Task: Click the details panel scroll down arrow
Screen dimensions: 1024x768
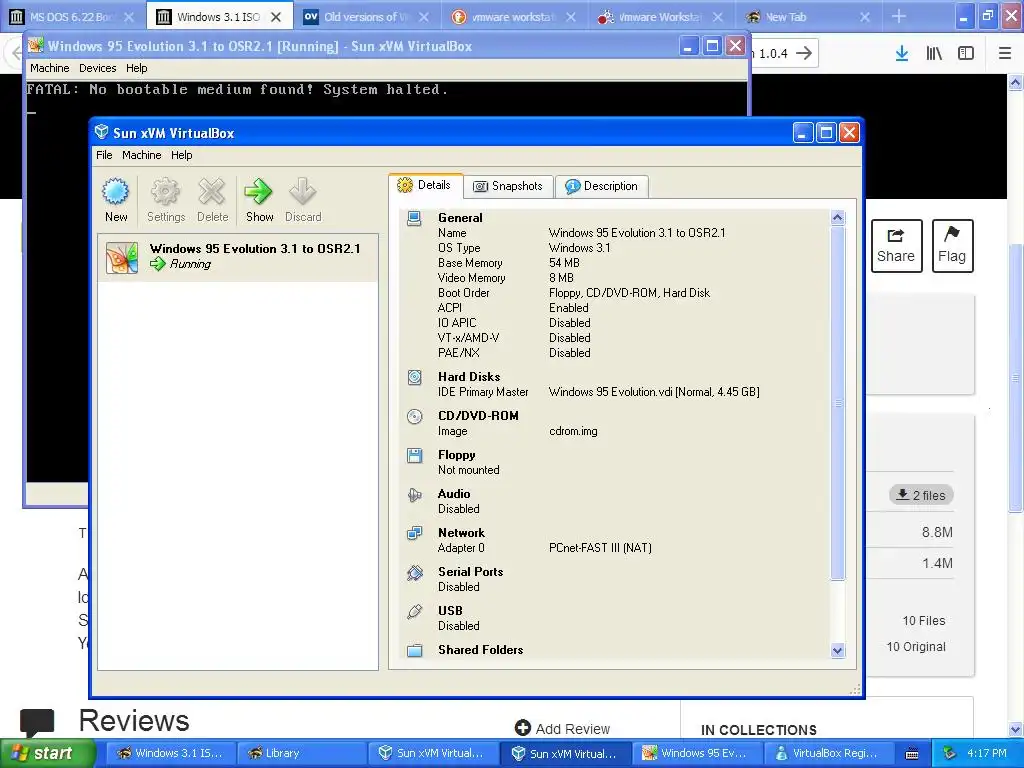Action: tap(838, 650)
